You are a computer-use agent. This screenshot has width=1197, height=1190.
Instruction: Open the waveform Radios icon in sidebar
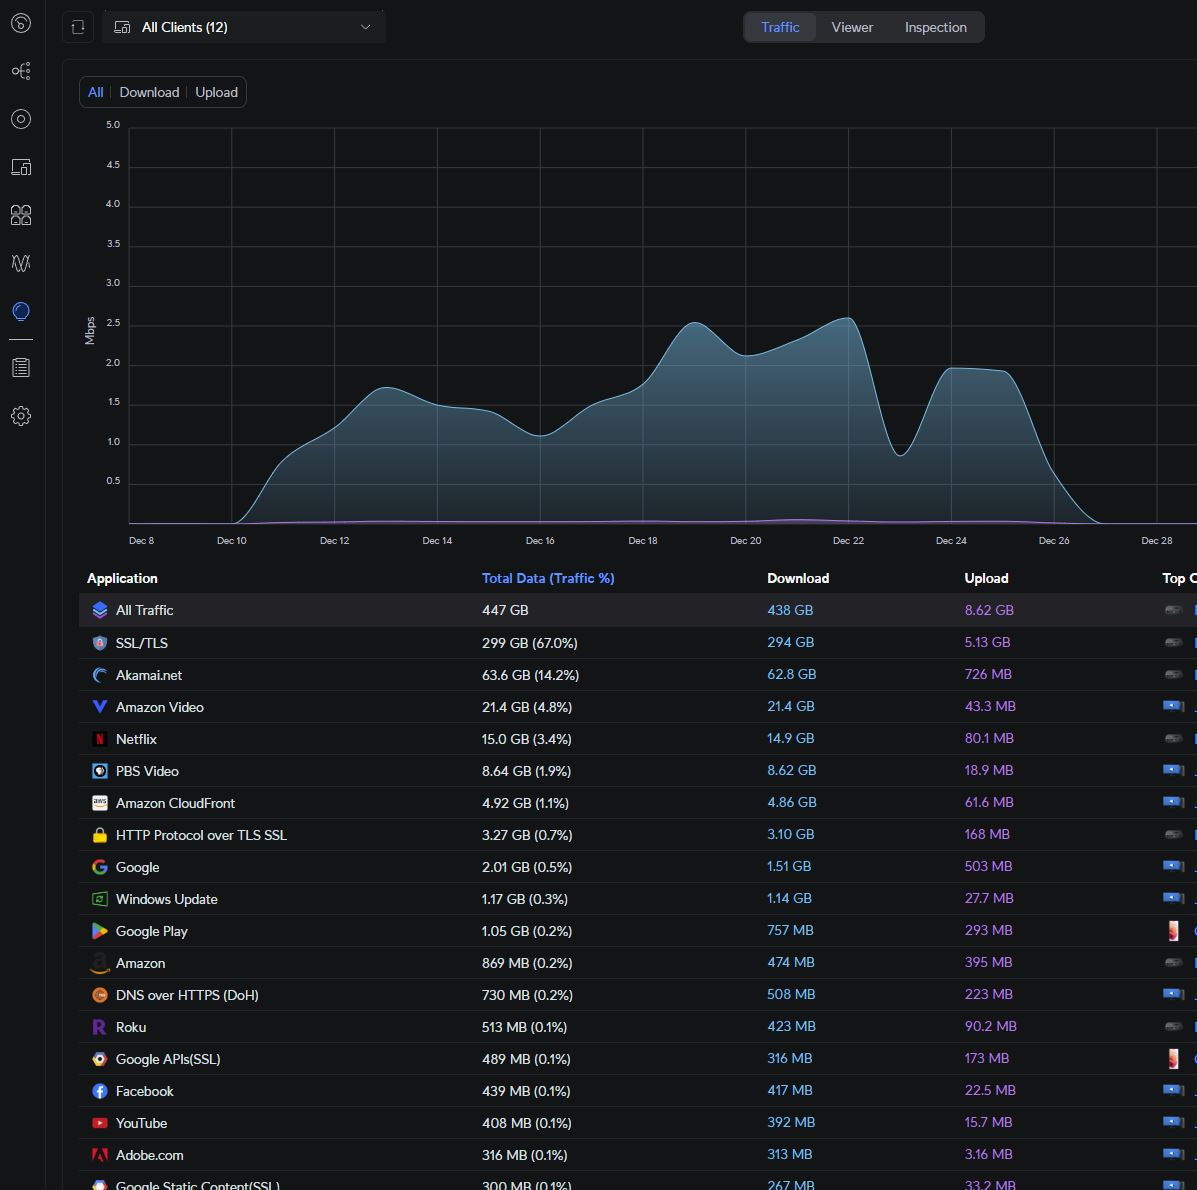(21, 263)
